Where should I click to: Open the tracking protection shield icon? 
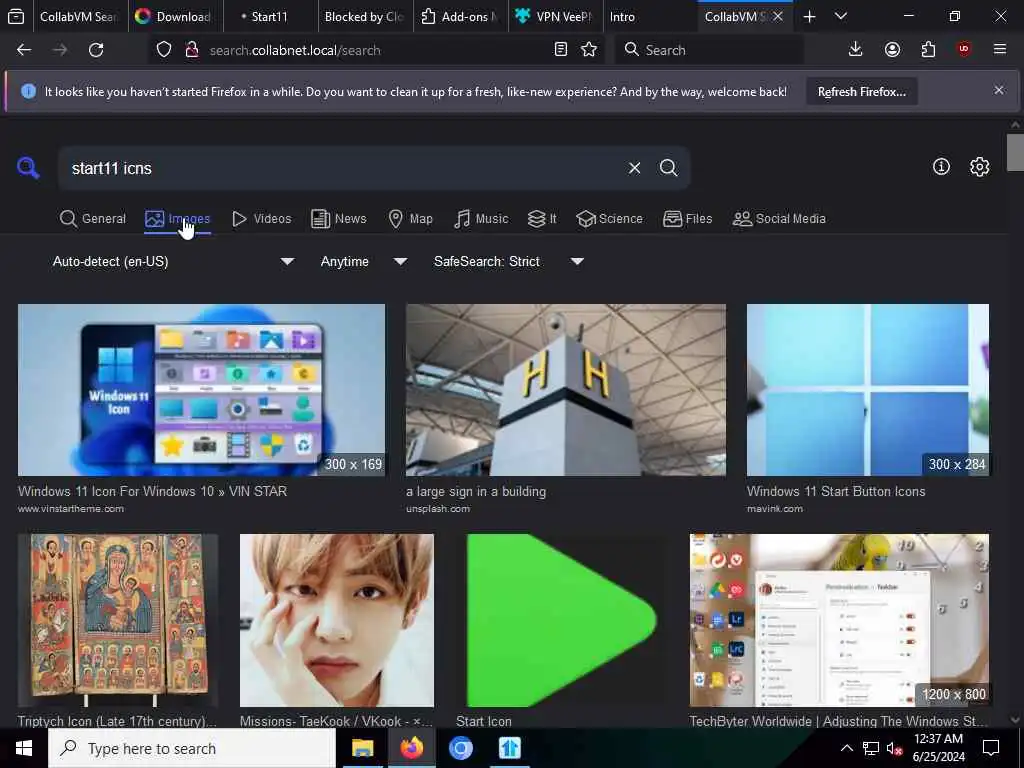pos(164,50)
